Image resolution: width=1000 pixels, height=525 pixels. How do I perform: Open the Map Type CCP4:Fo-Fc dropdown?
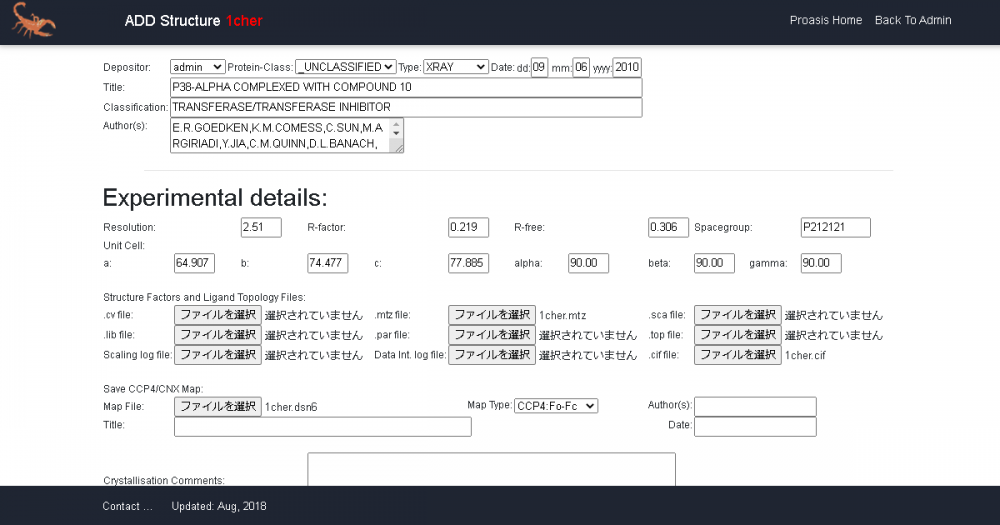tap(555, 405)
